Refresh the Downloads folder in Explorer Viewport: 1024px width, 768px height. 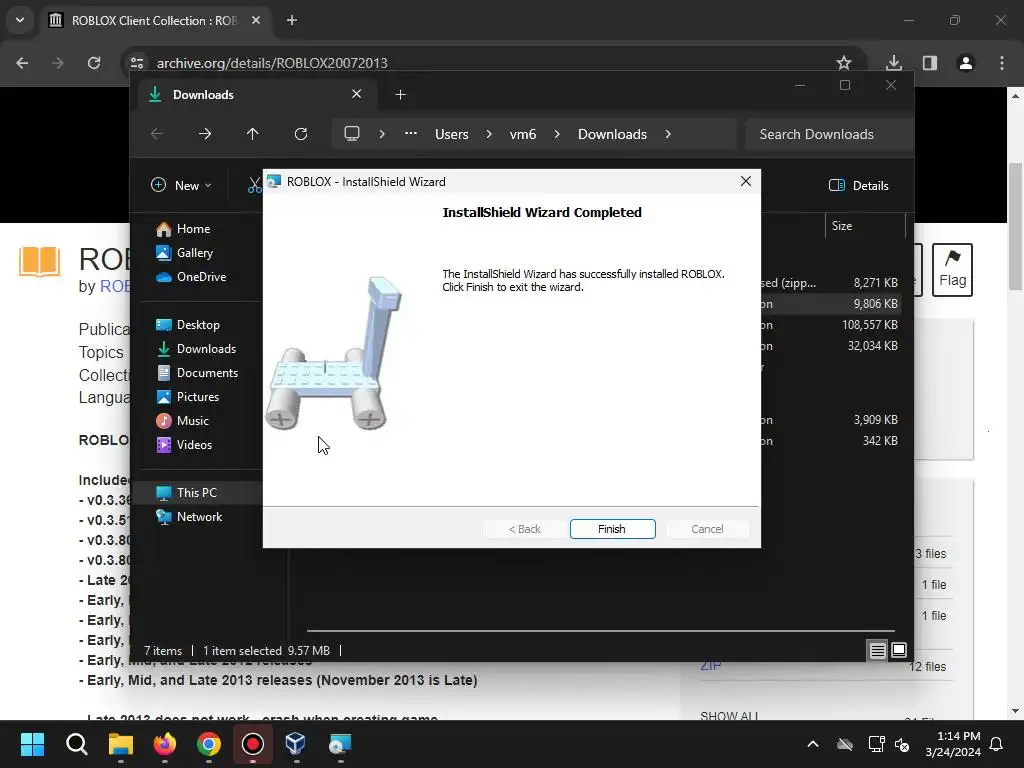click(x=300, y=134)
